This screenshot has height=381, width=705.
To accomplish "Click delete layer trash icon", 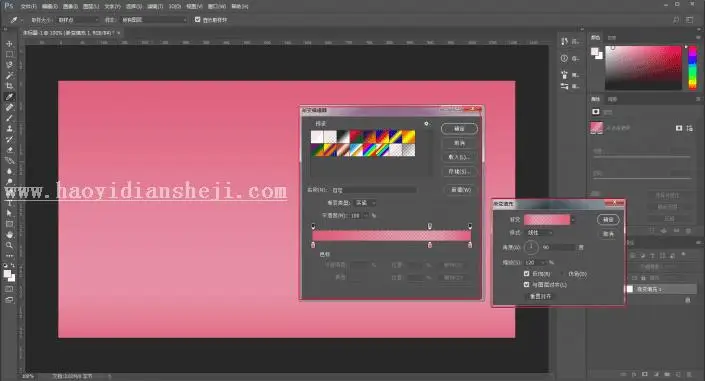I will pos(689,374).
